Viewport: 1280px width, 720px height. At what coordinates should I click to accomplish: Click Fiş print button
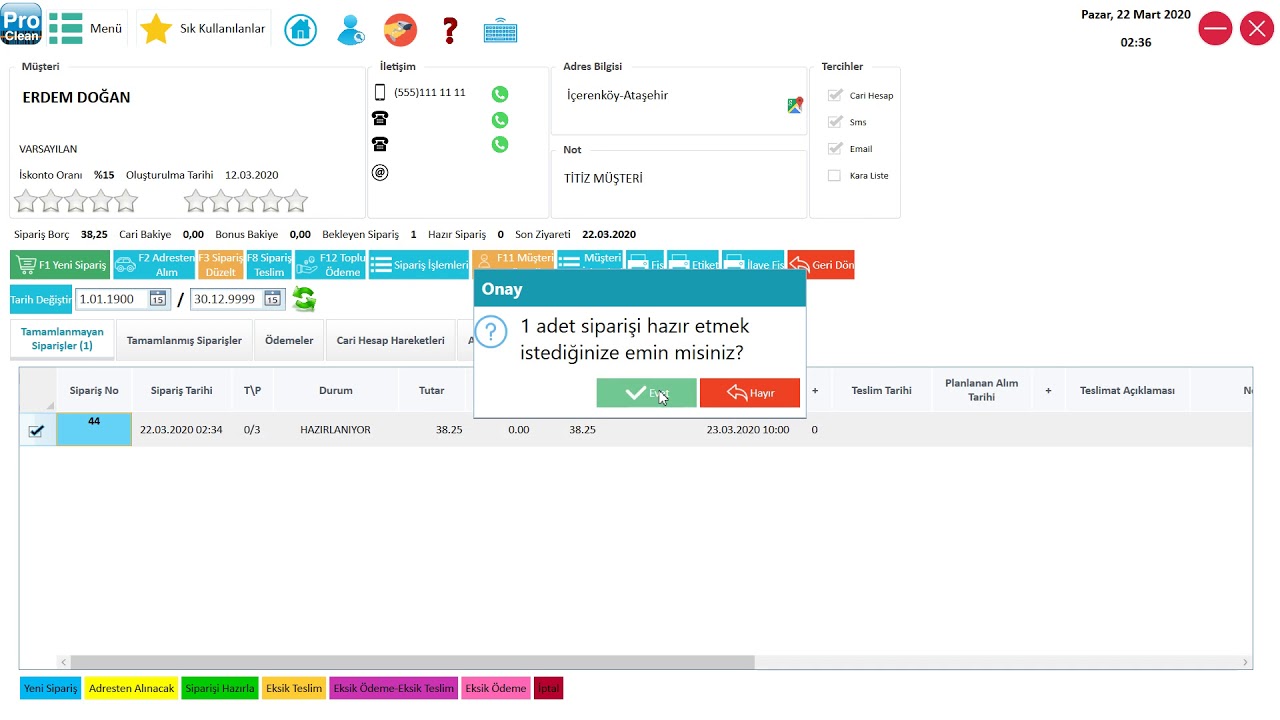[x=645, y=265]
